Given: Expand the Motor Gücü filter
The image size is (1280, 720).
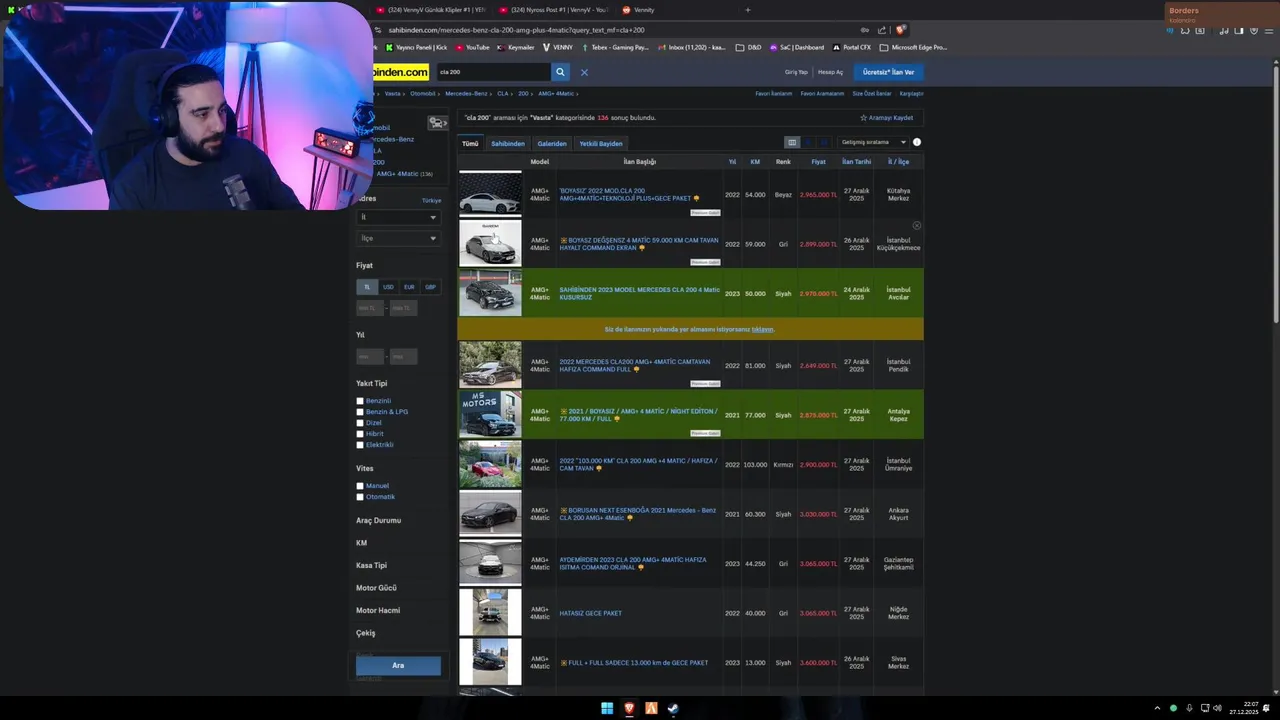Looking at the screenshot, I should pyautogui.click(x=376, y=588).
